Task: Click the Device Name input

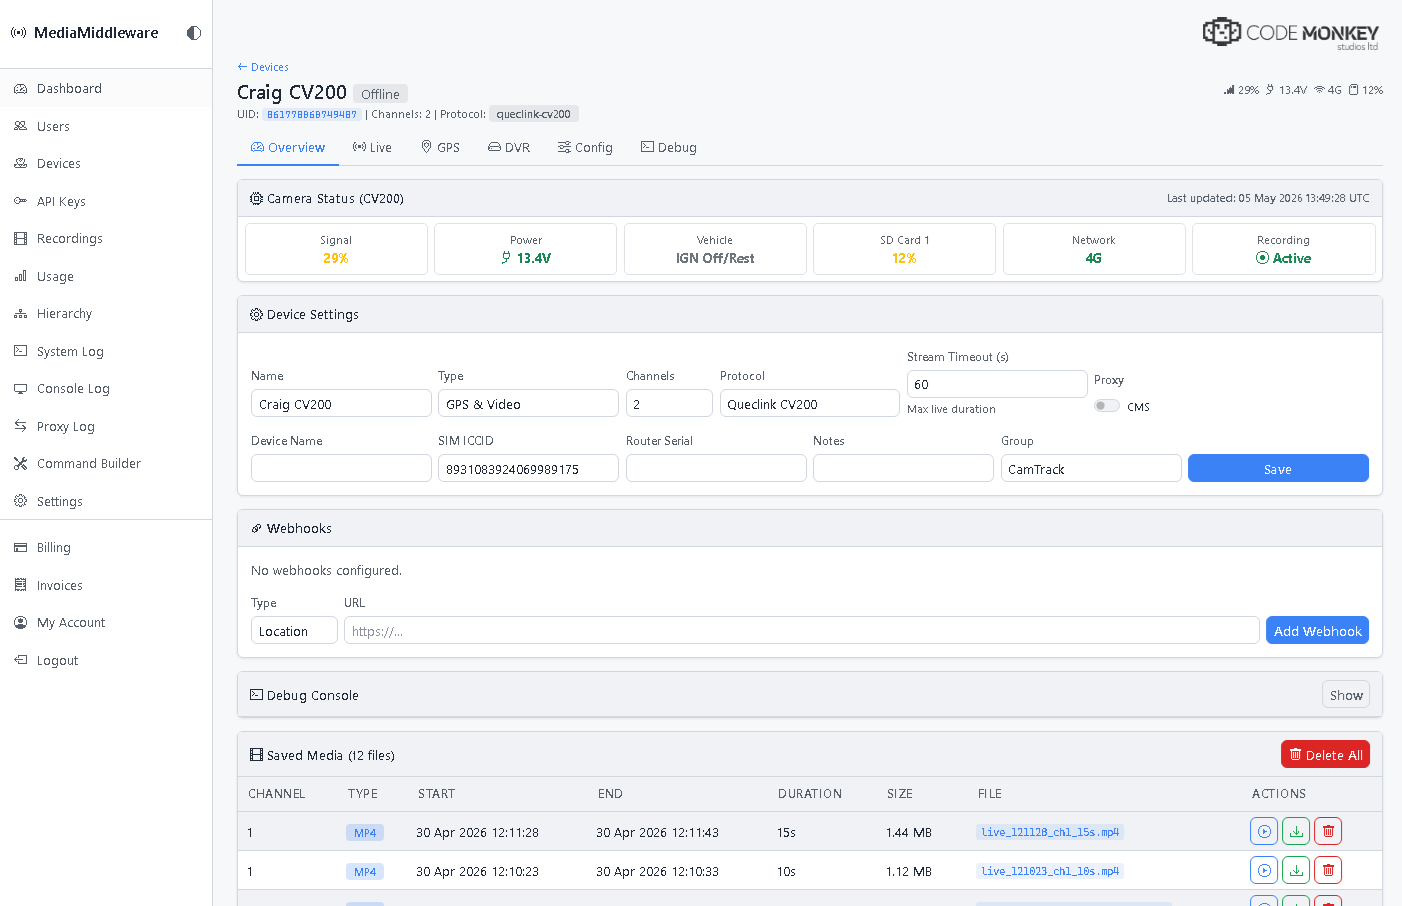Action: click(341, 468)
